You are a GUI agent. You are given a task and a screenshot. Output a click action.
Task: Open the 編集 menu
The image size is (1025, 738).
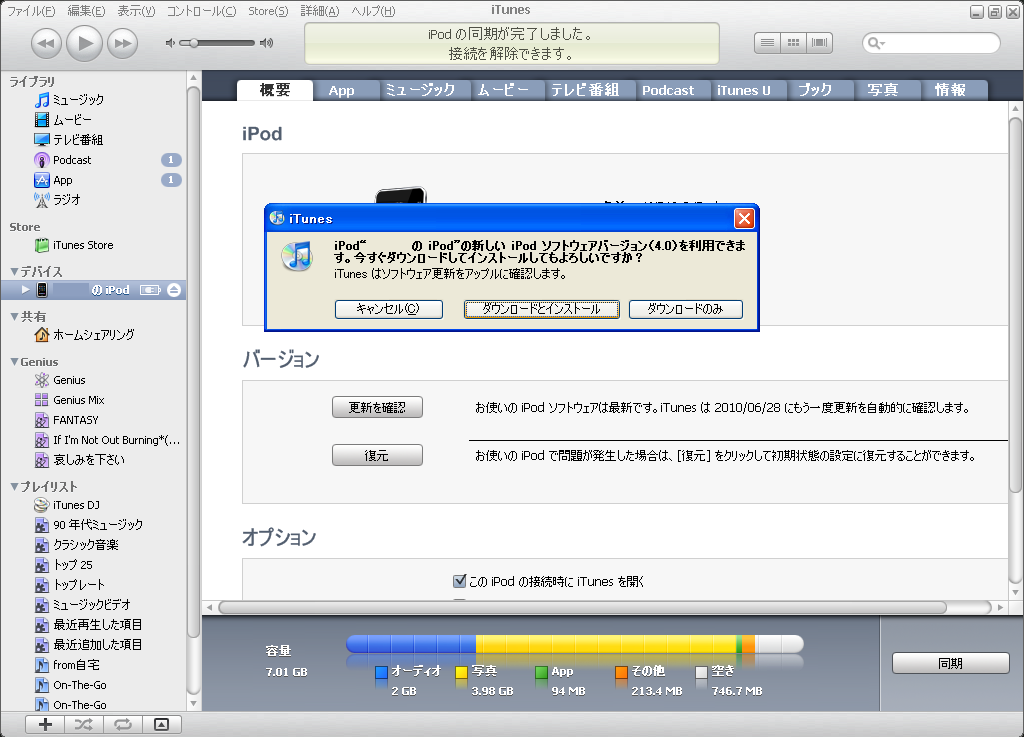coord(86,11)
